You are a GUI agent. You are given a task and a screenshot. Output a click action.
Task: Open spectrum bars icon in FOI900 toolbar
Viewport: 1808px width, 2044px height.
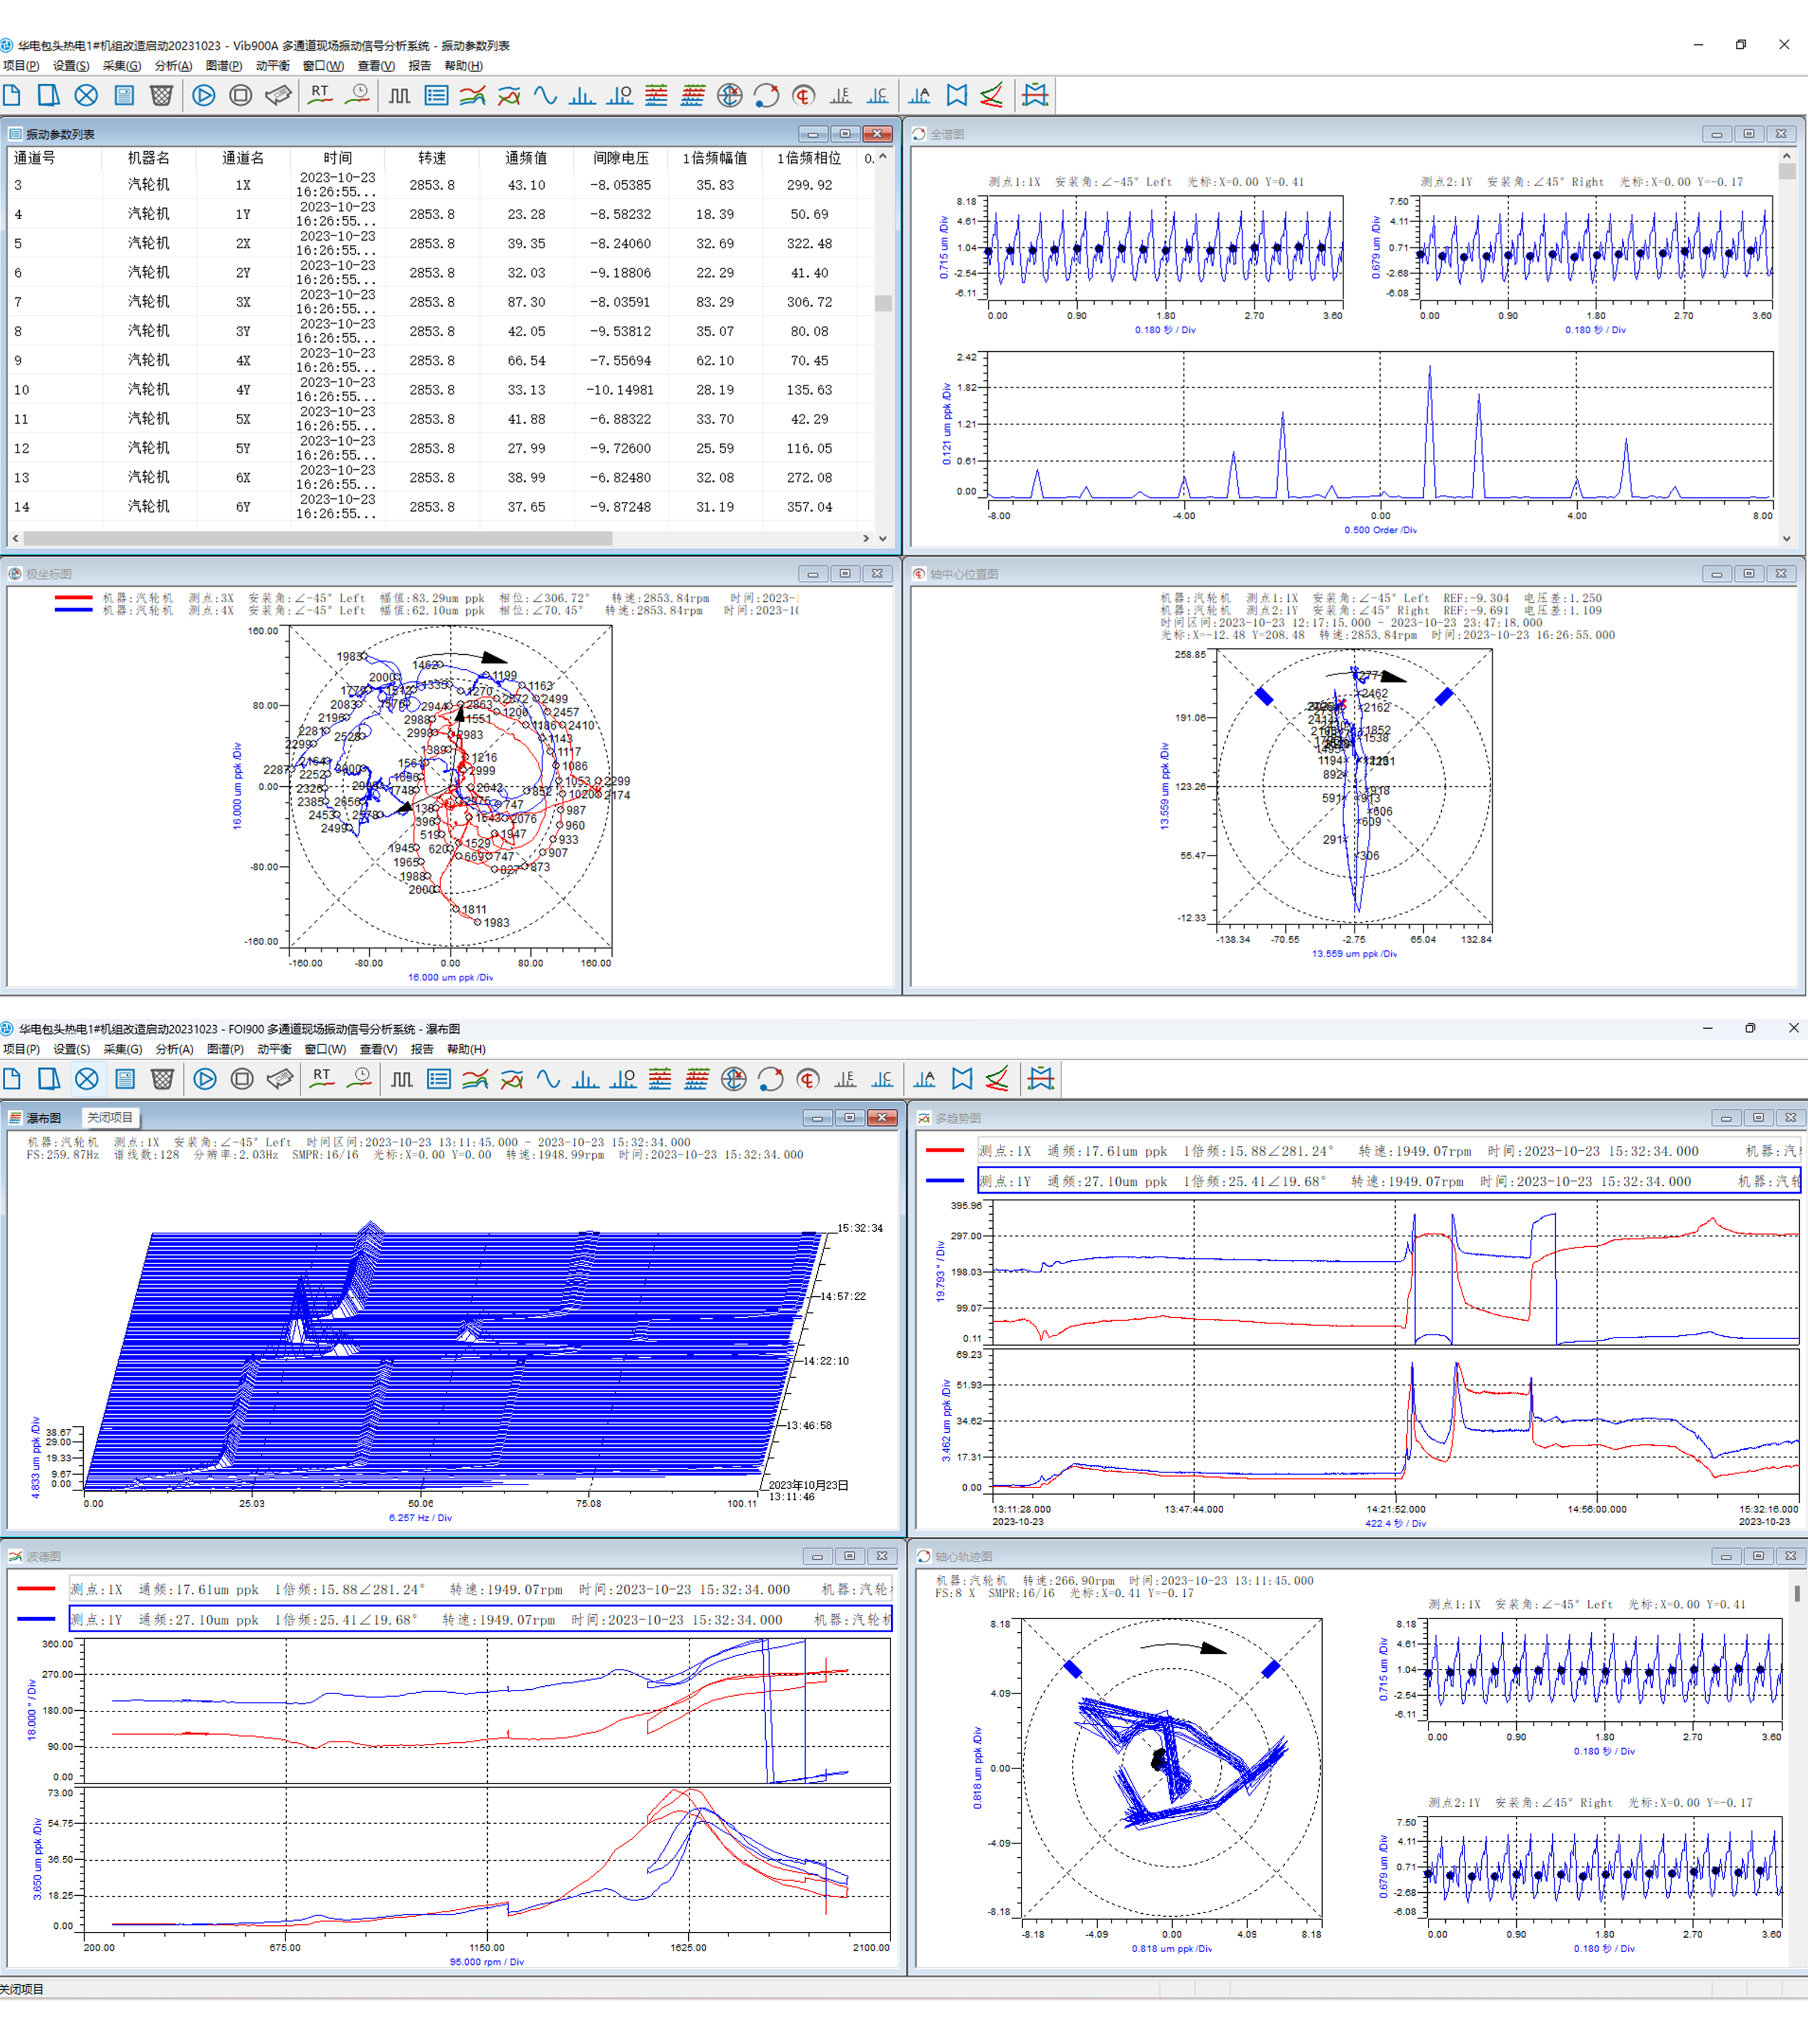point(586,1079)
